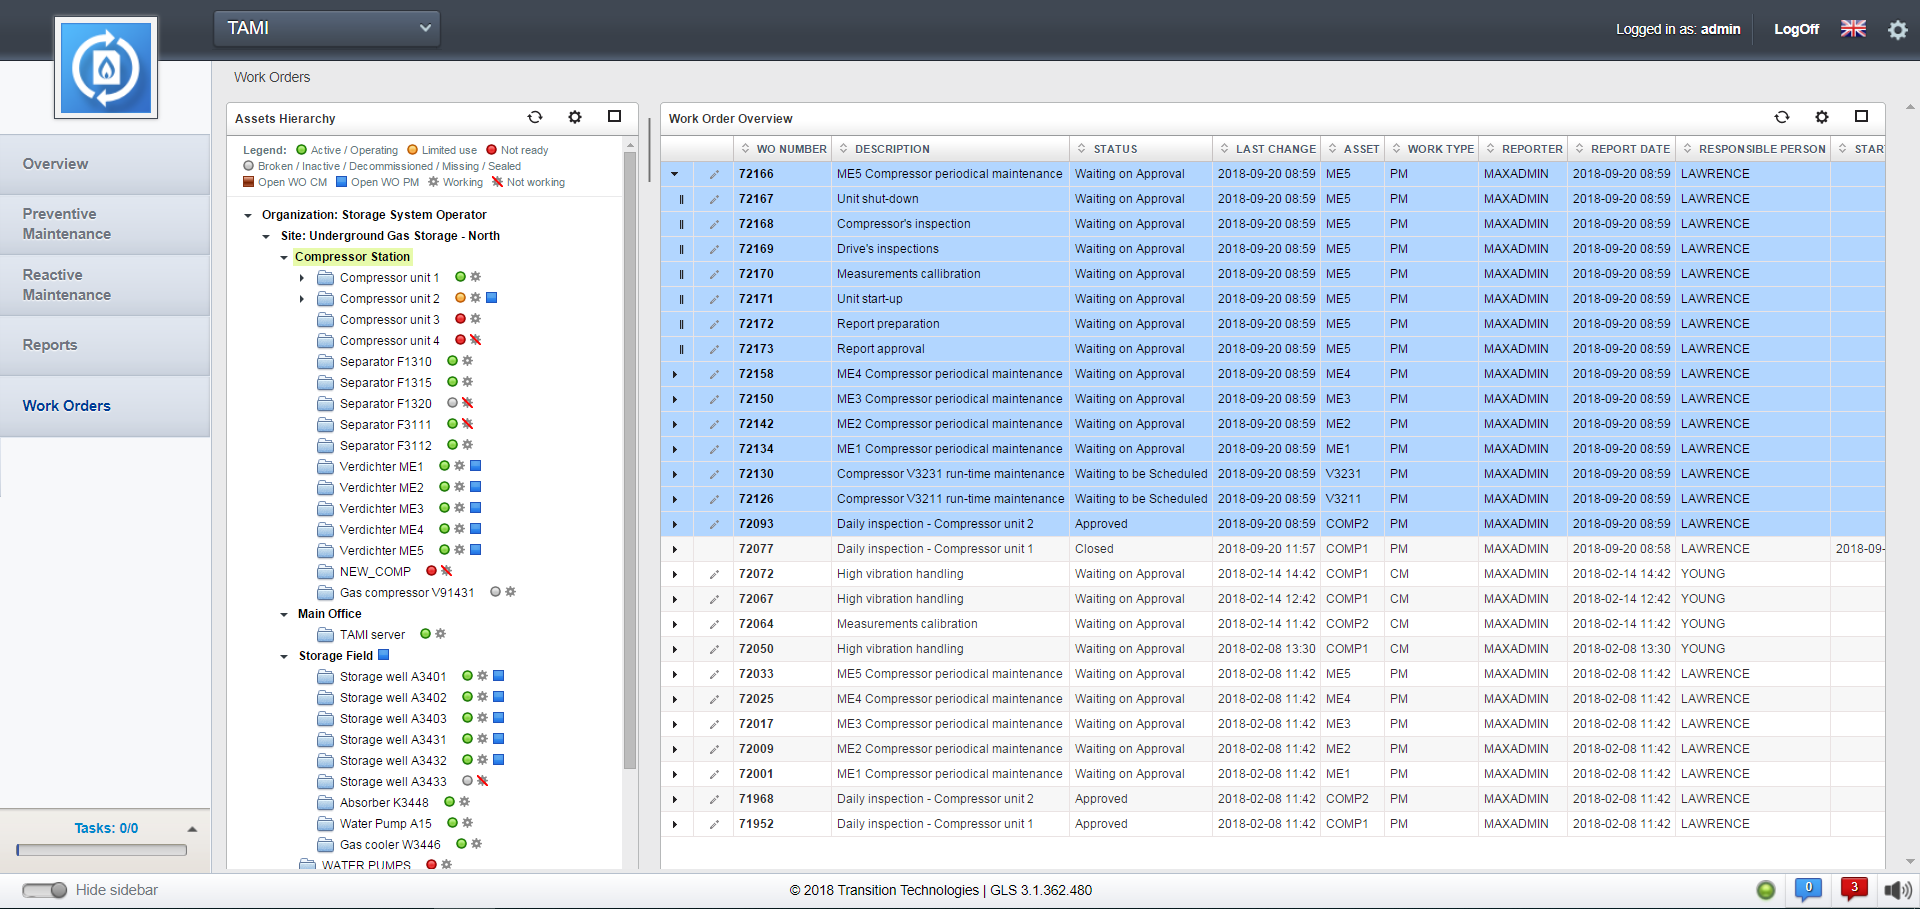Expand the Tasks: 0/0 panel arrow
Screen dimensions: 1920x909
(x=192, y=829)
